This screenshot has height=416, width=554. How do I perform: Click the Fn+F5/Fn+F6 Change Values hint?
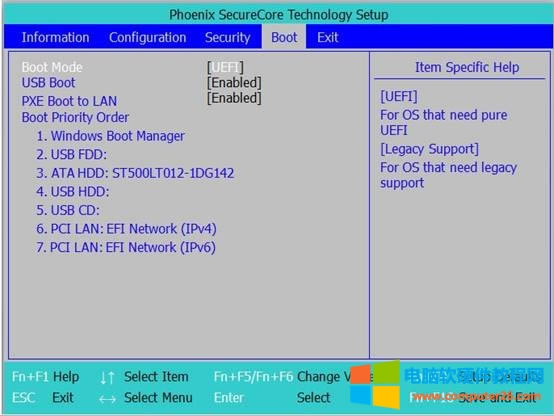293,377
